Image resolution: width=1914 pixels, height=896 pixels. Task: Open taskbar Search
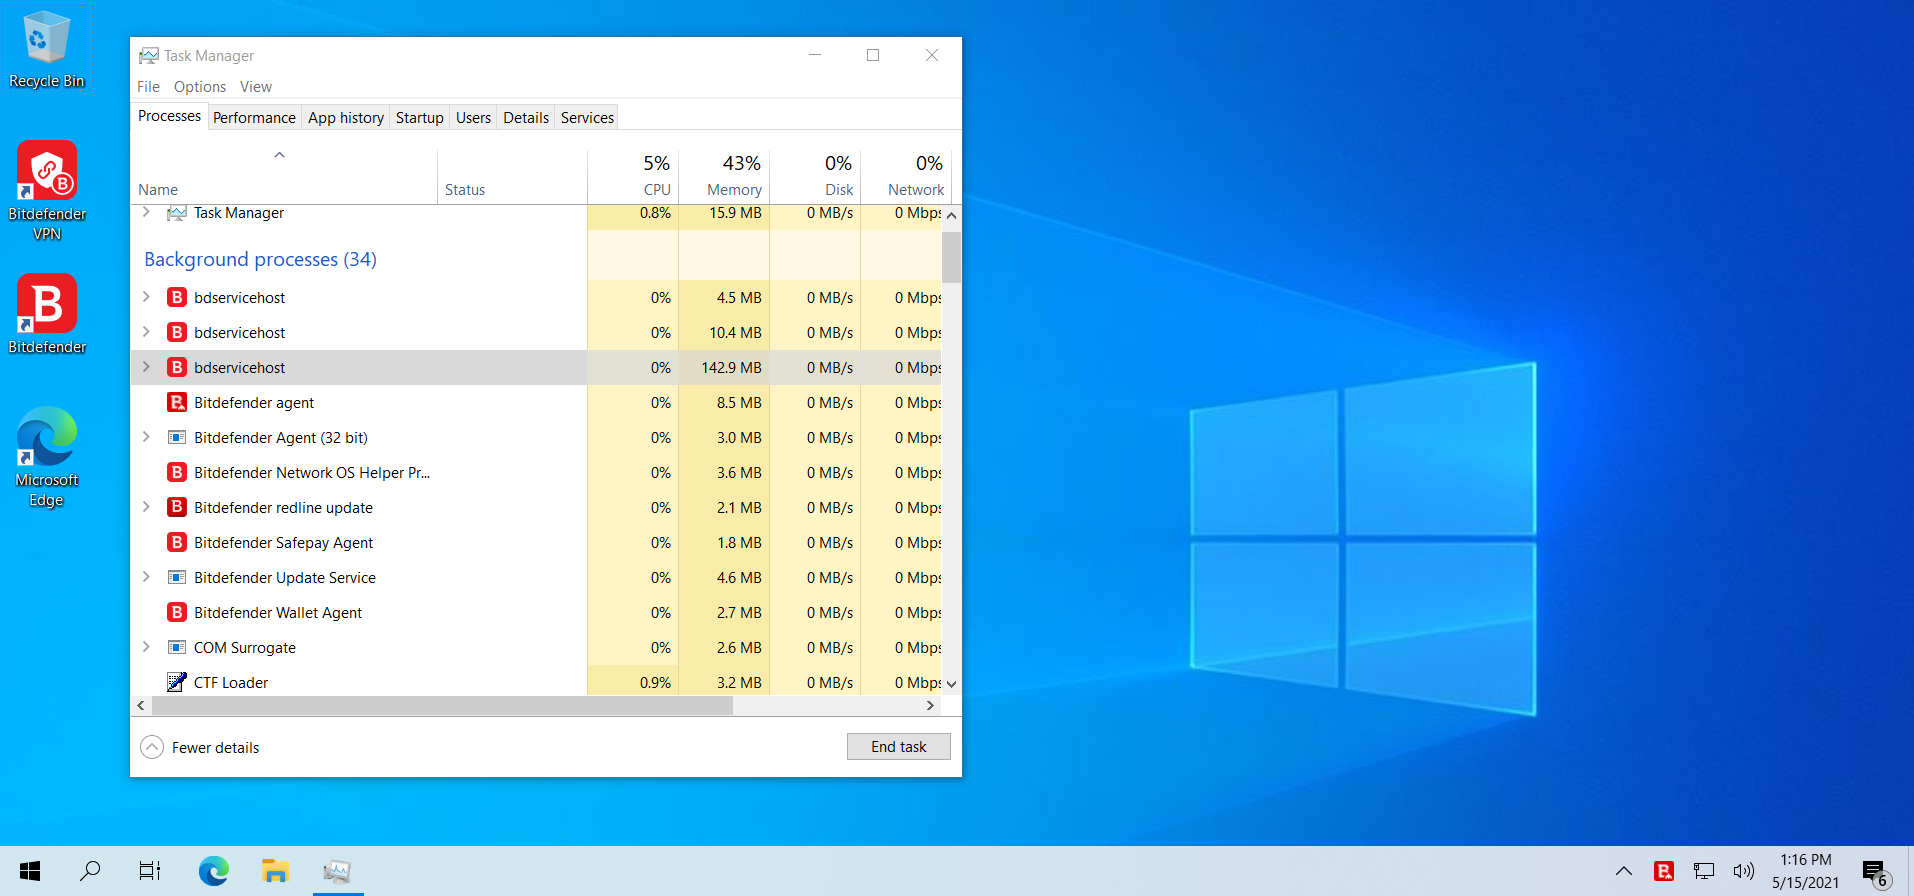(x=90, y=871)
